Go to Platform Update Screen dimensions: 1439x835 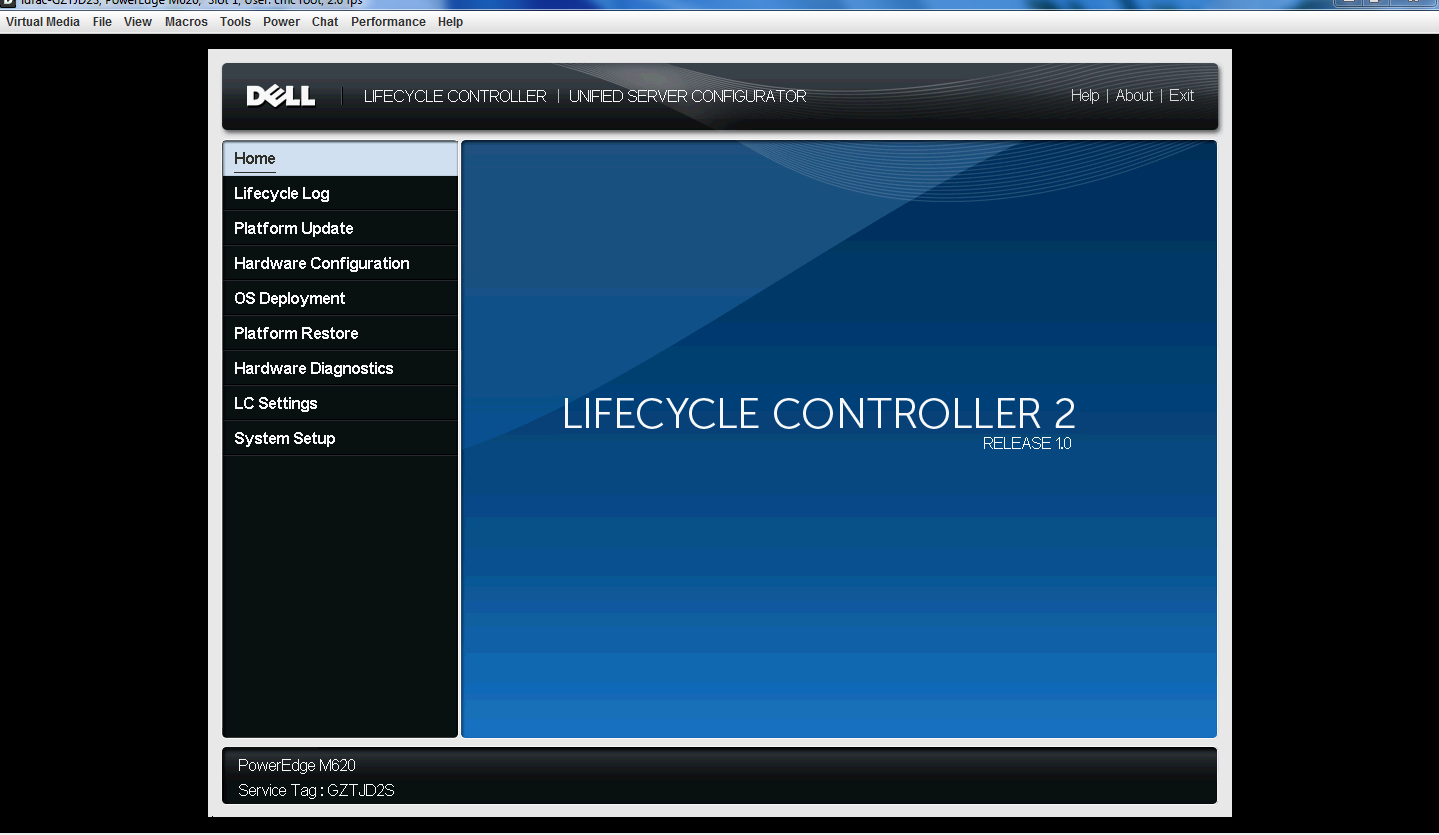click(340, 229)
